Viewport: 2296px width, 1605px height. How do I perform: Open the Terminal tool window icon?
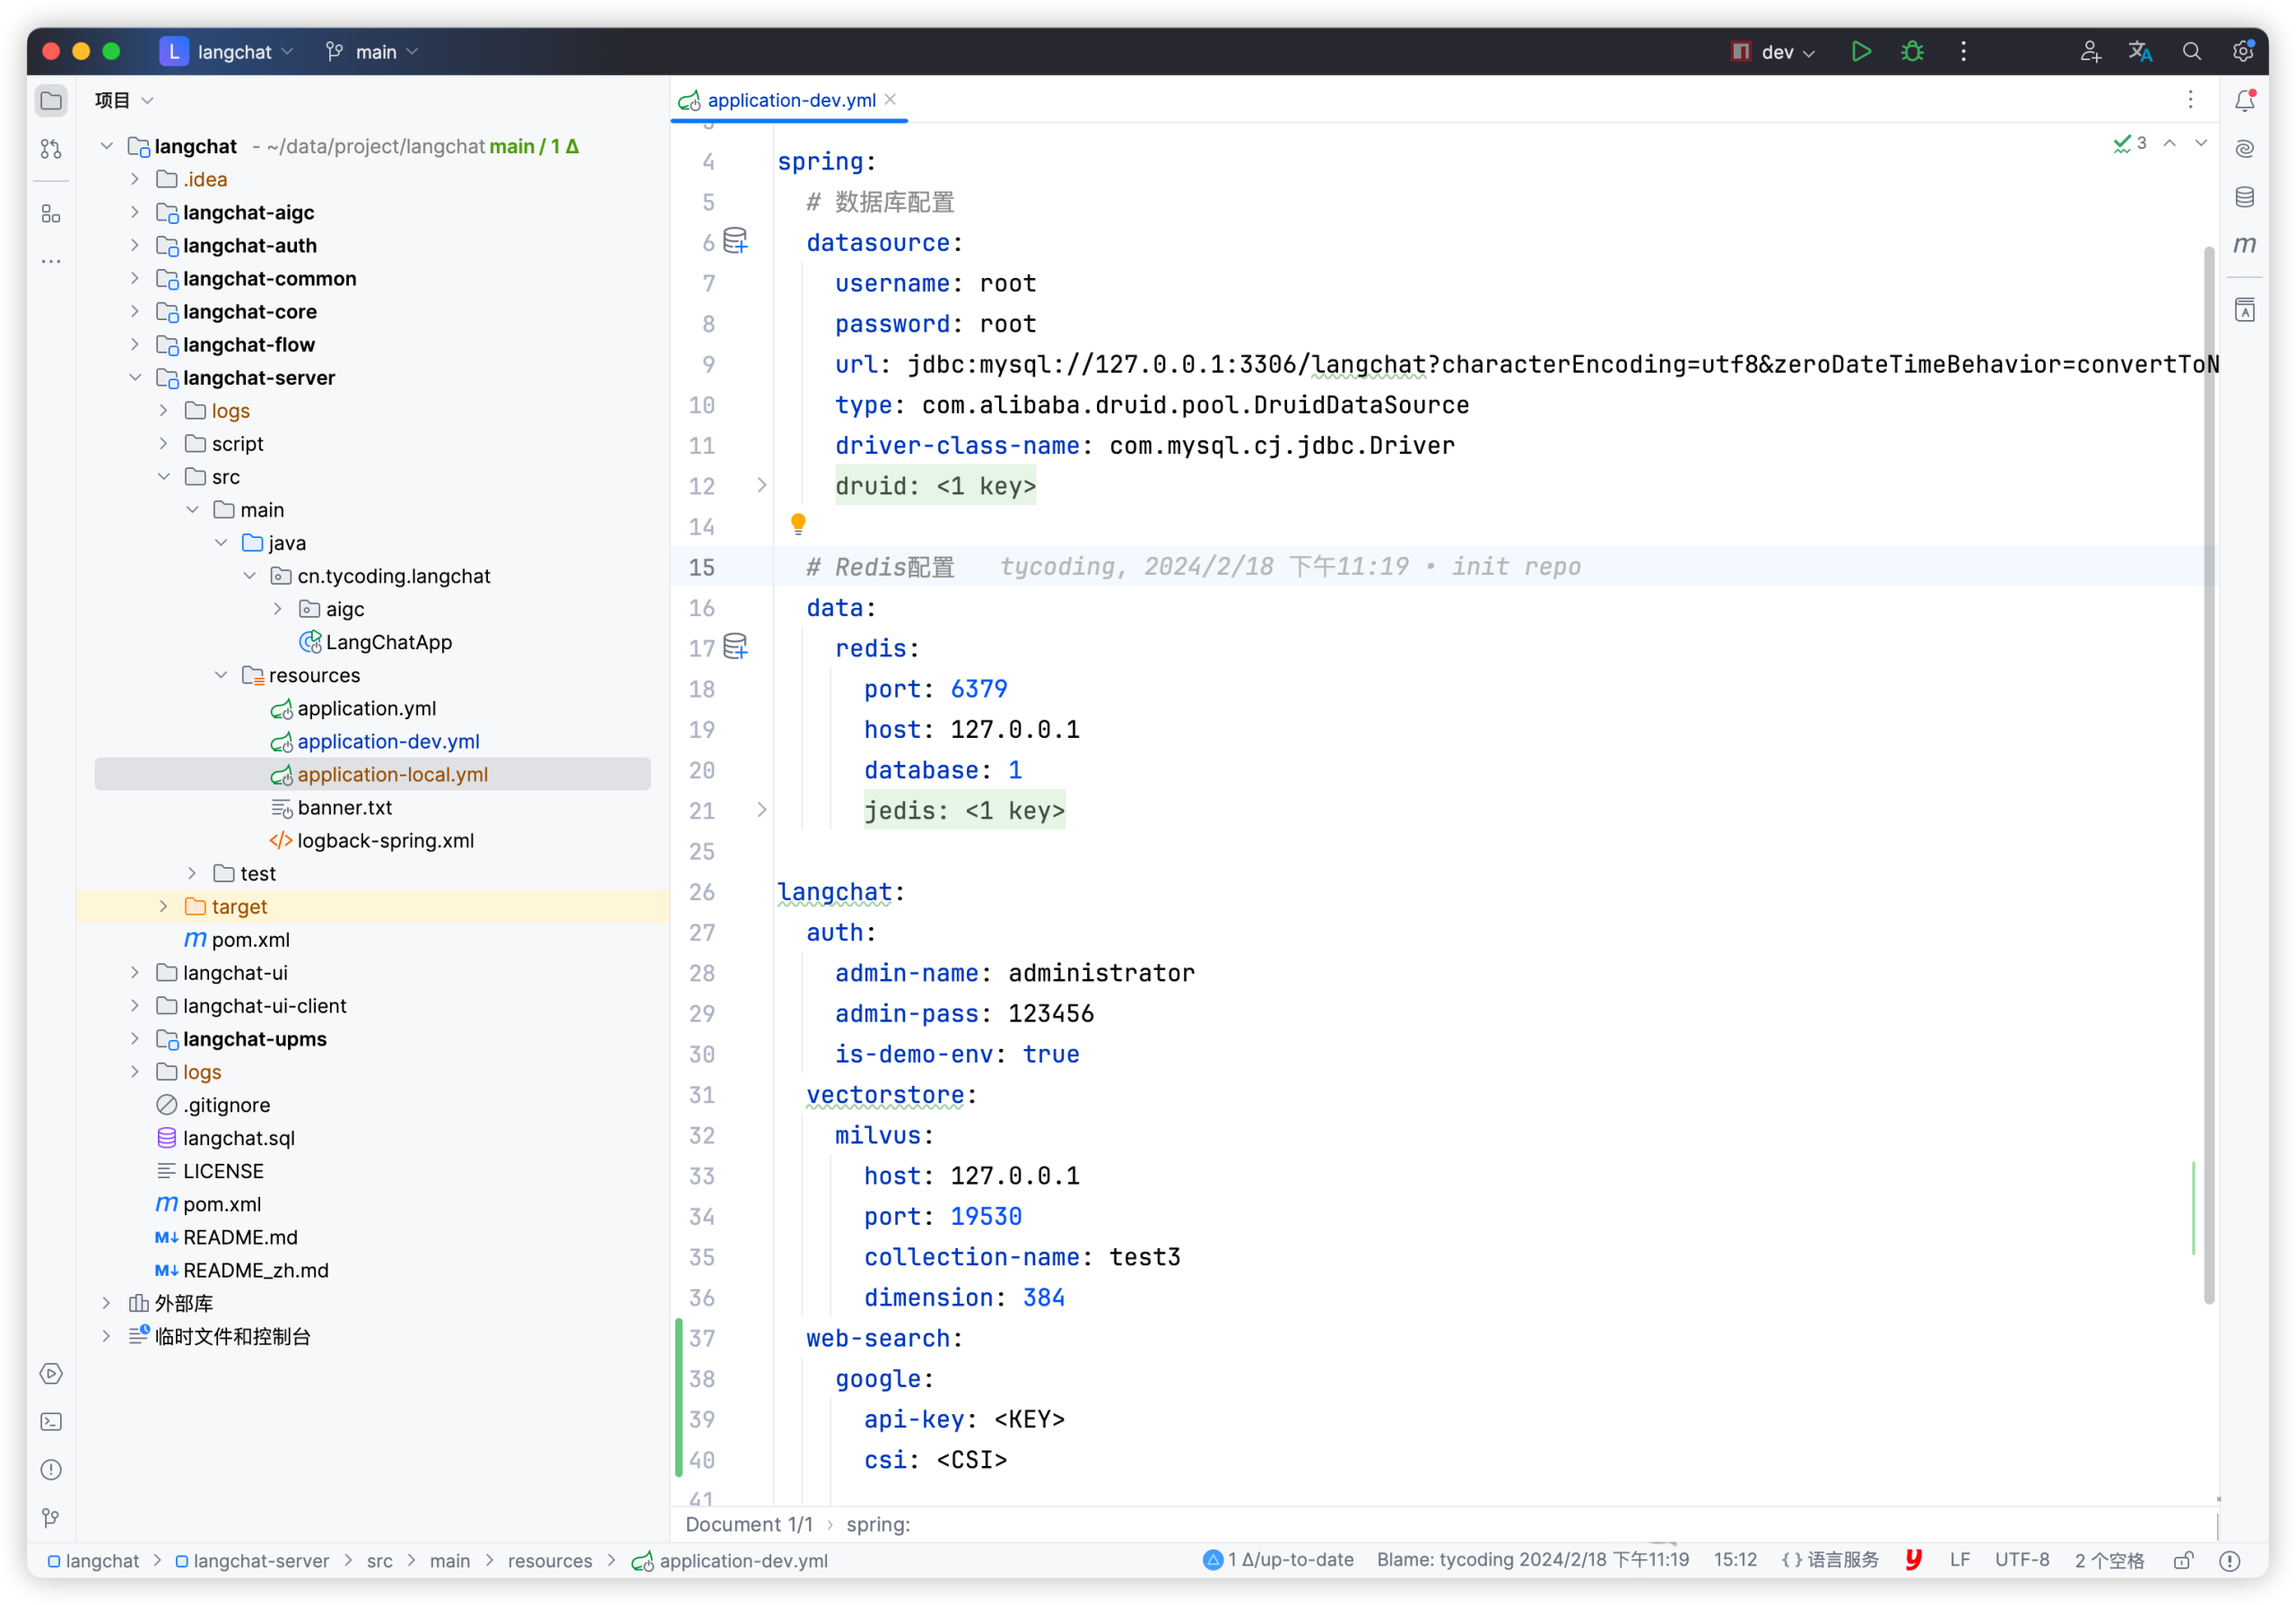(51, 1421)
